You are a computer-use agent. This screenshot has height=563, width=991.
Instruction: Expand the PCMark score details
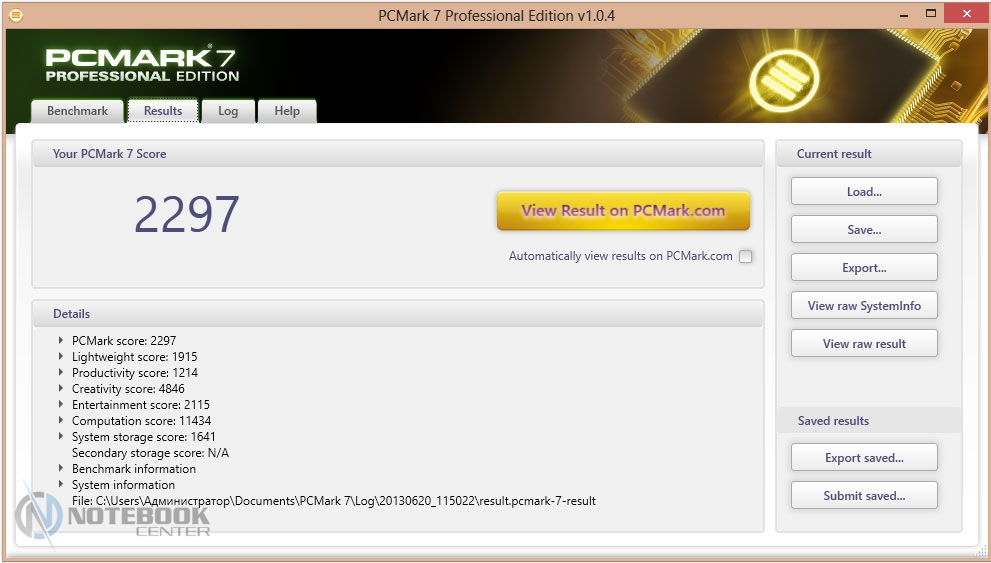pyautogui.click(x=62, y=341)
